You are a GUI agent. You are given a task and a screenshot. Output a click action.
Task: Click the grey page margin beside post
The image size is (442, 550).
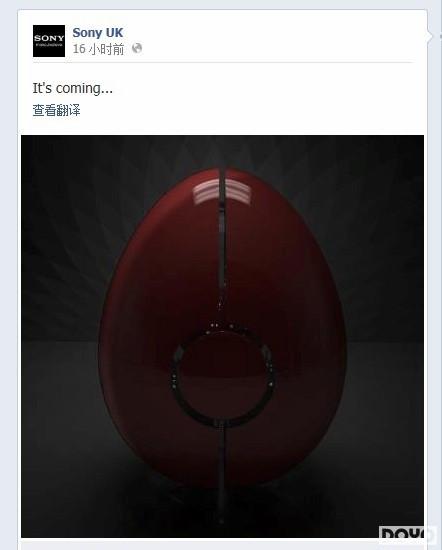click(9, 281)
